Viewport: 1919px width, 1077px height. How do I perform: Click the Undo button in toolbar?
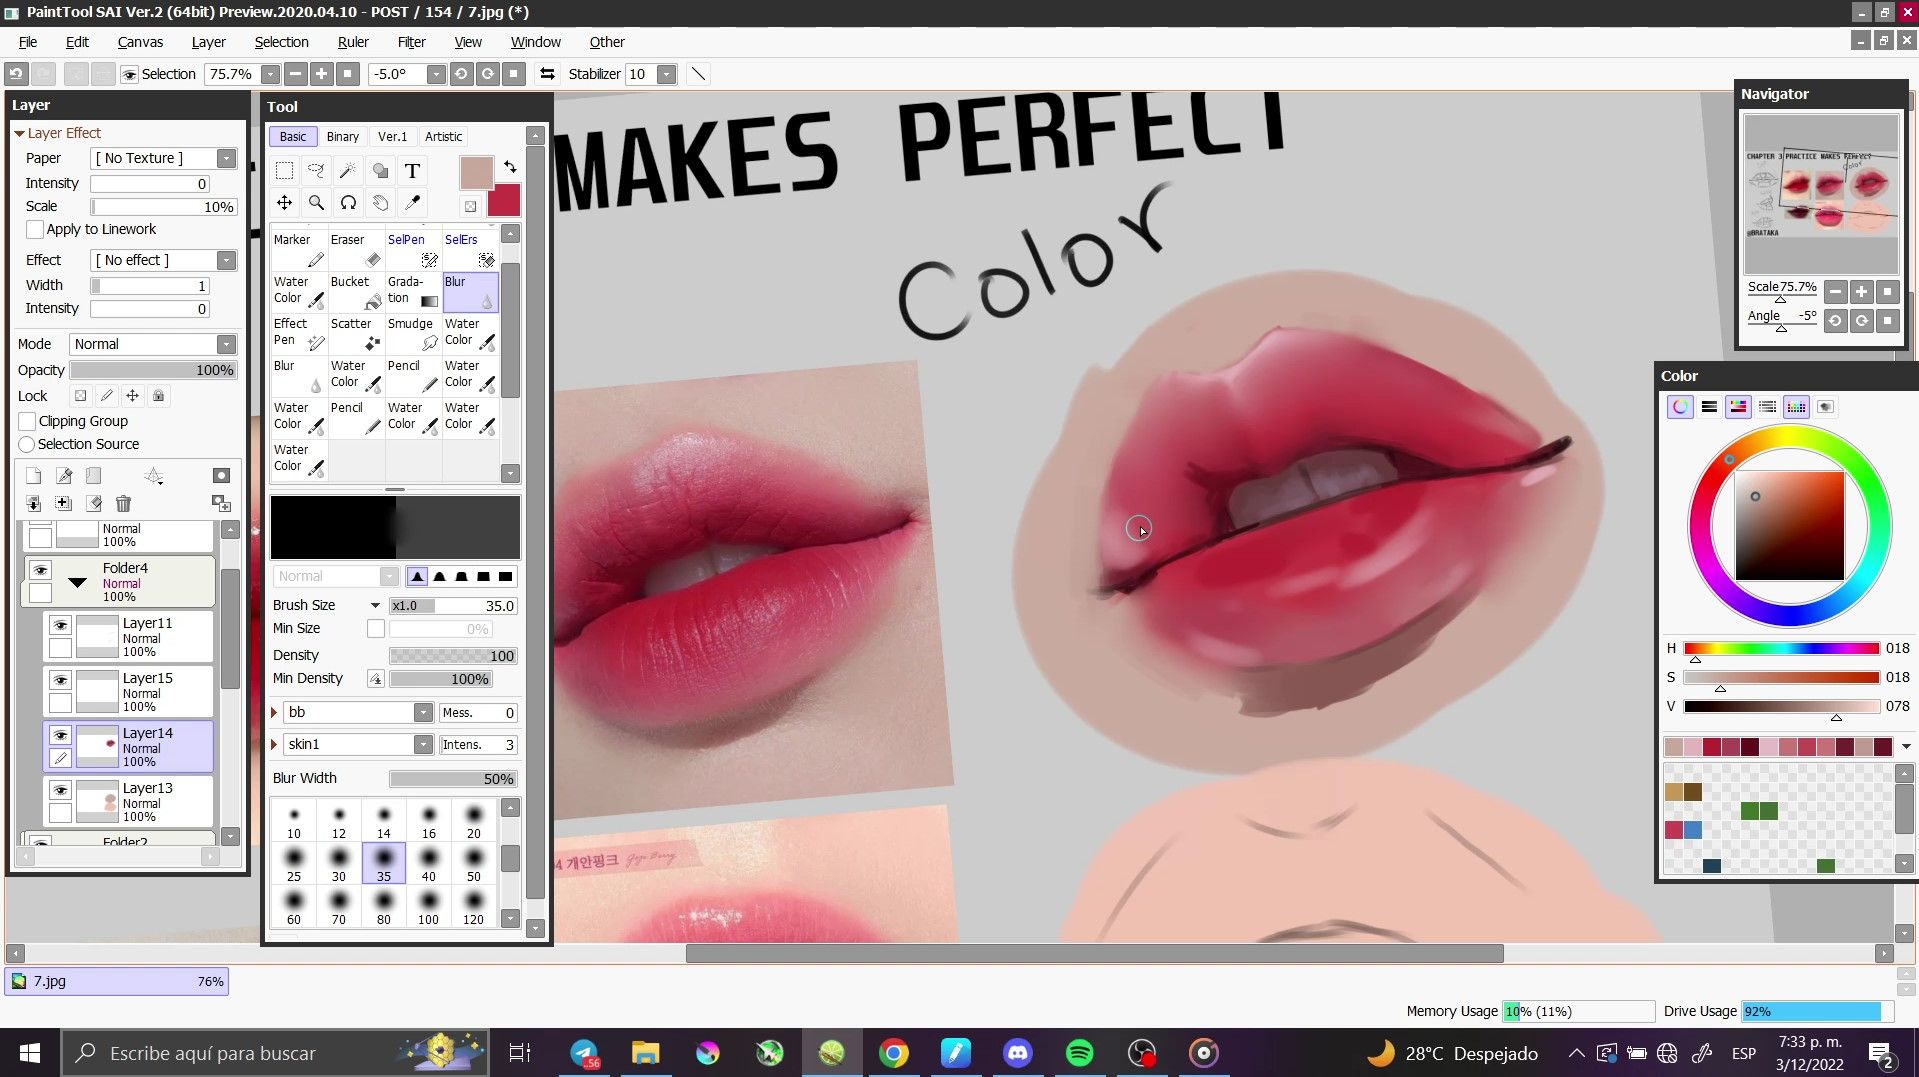pos(16,74)
